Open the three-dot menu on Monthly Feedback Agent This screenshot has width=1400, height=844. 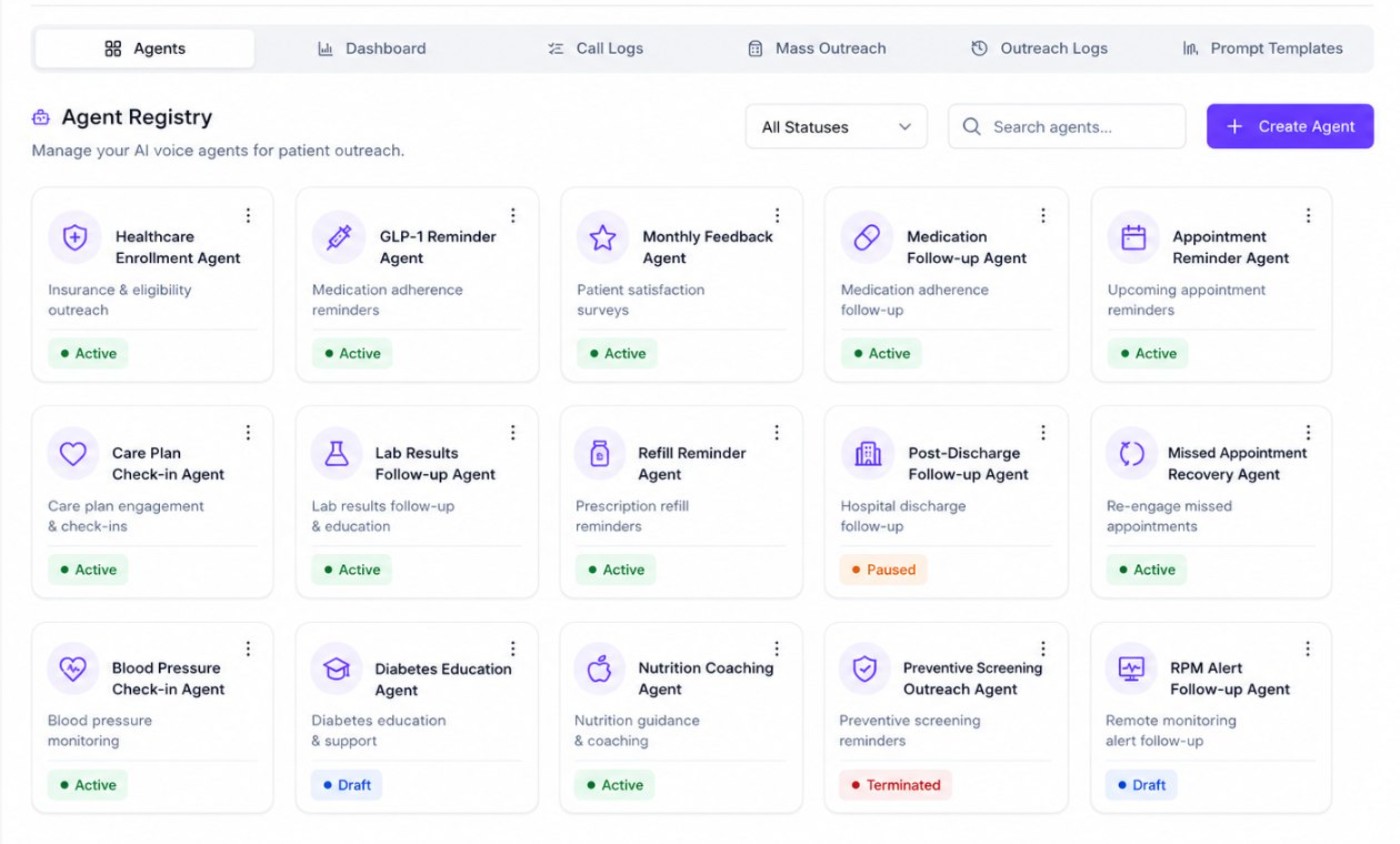(777, 216)
